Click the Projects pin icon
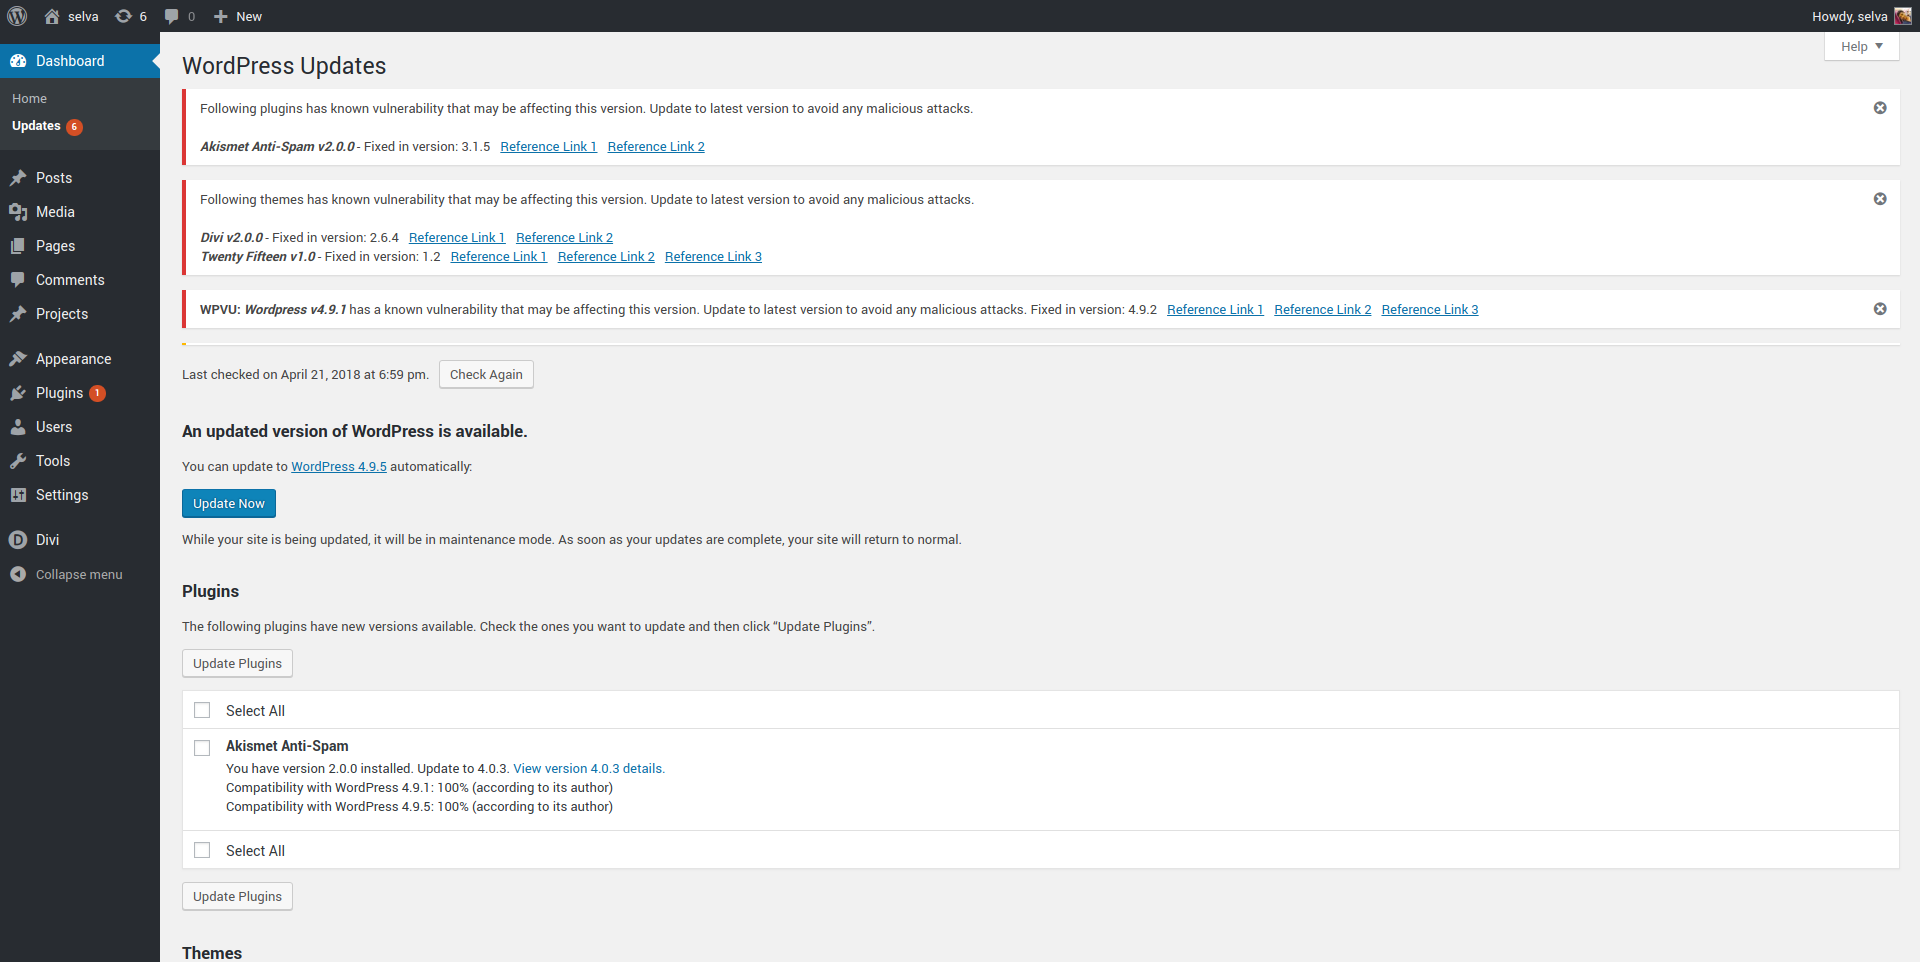The width and height of the screenshot is (1920, 962). pos(18,314)
